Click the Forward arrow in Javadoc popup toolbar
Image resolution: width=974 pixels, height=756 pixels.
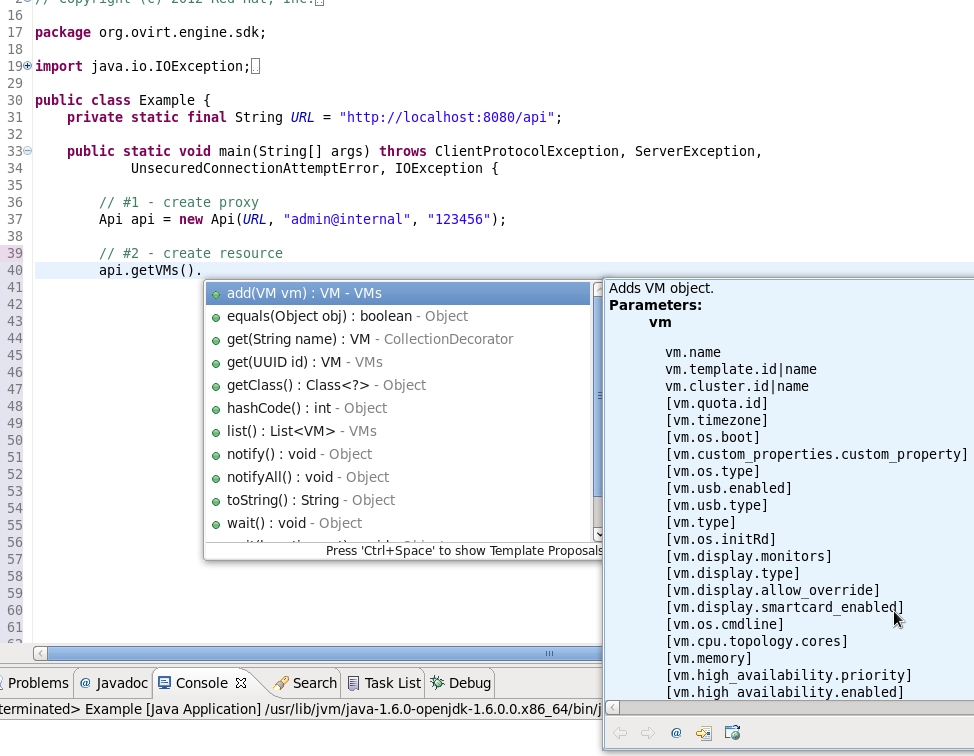tap(648, 733)
